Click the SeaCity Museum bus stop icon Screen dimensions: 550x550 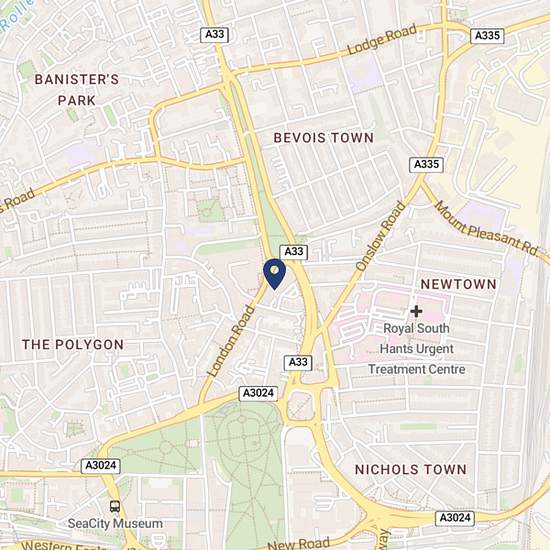pyautogui.click(x=115, y=506)
